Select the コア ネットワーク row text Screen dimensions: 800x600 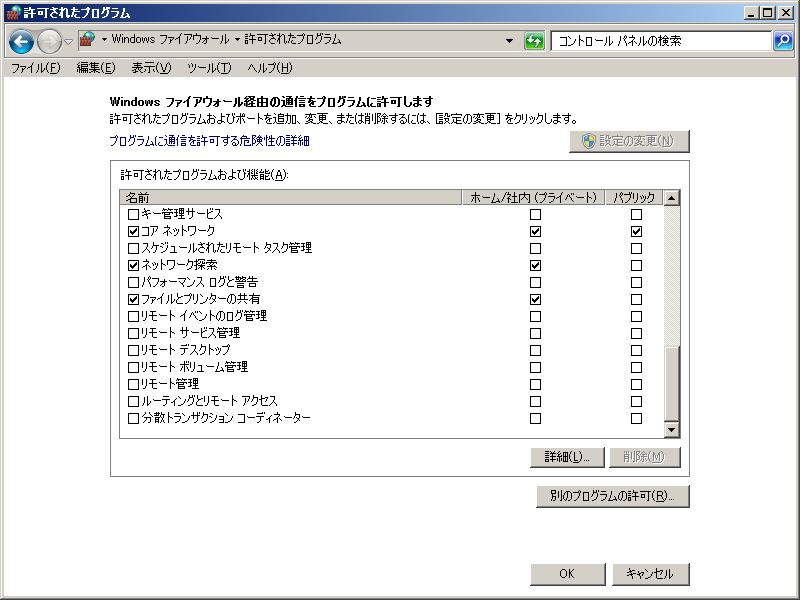pos(178,231)
